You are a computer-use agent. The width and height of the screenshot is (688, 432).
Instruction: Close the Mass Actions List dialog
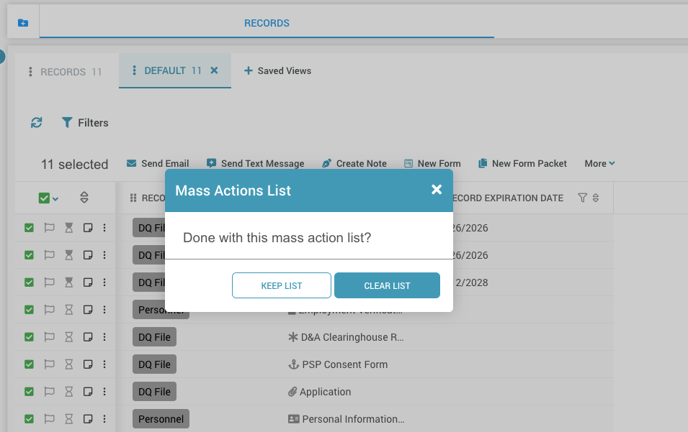coord(436,190)
